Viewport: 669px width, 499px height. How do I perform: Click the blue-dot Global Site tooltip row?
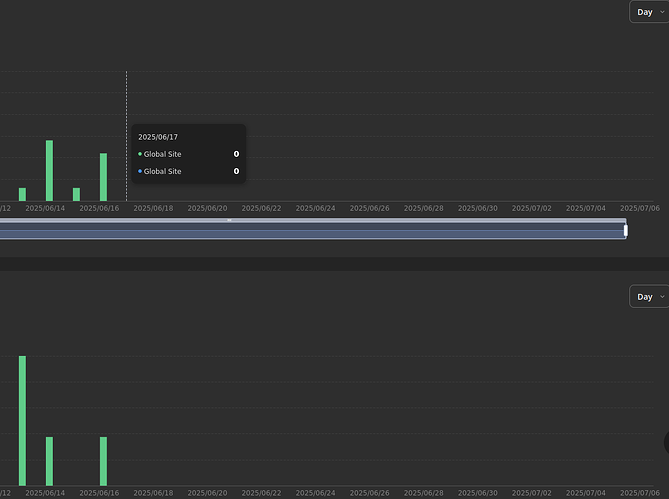pos(189,171)
